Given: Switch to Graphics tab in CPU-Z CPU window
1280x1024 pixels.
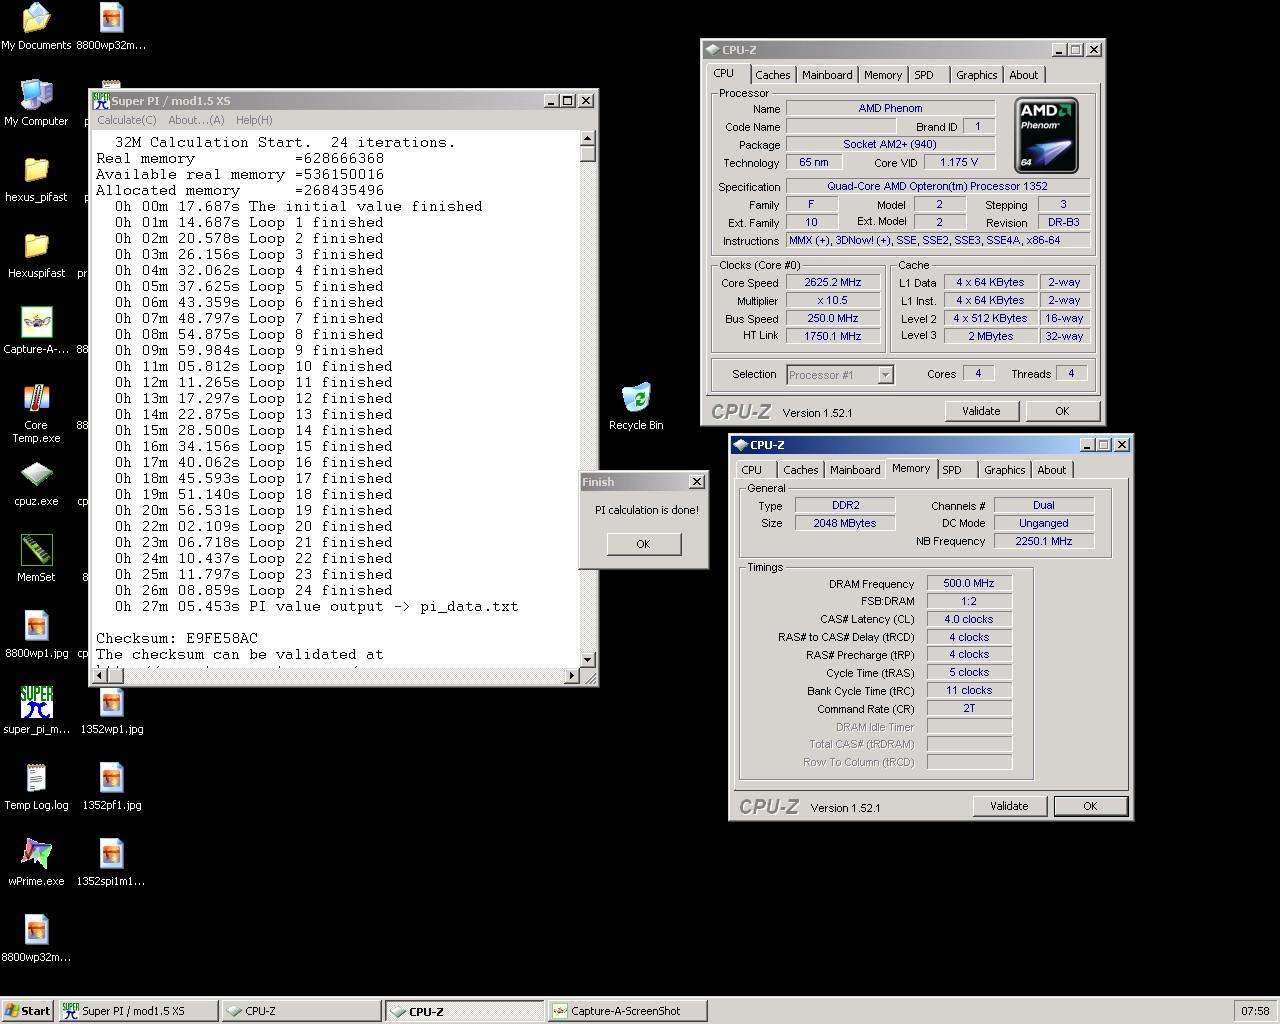Looking at the screenshot, I should click(976, 75).
